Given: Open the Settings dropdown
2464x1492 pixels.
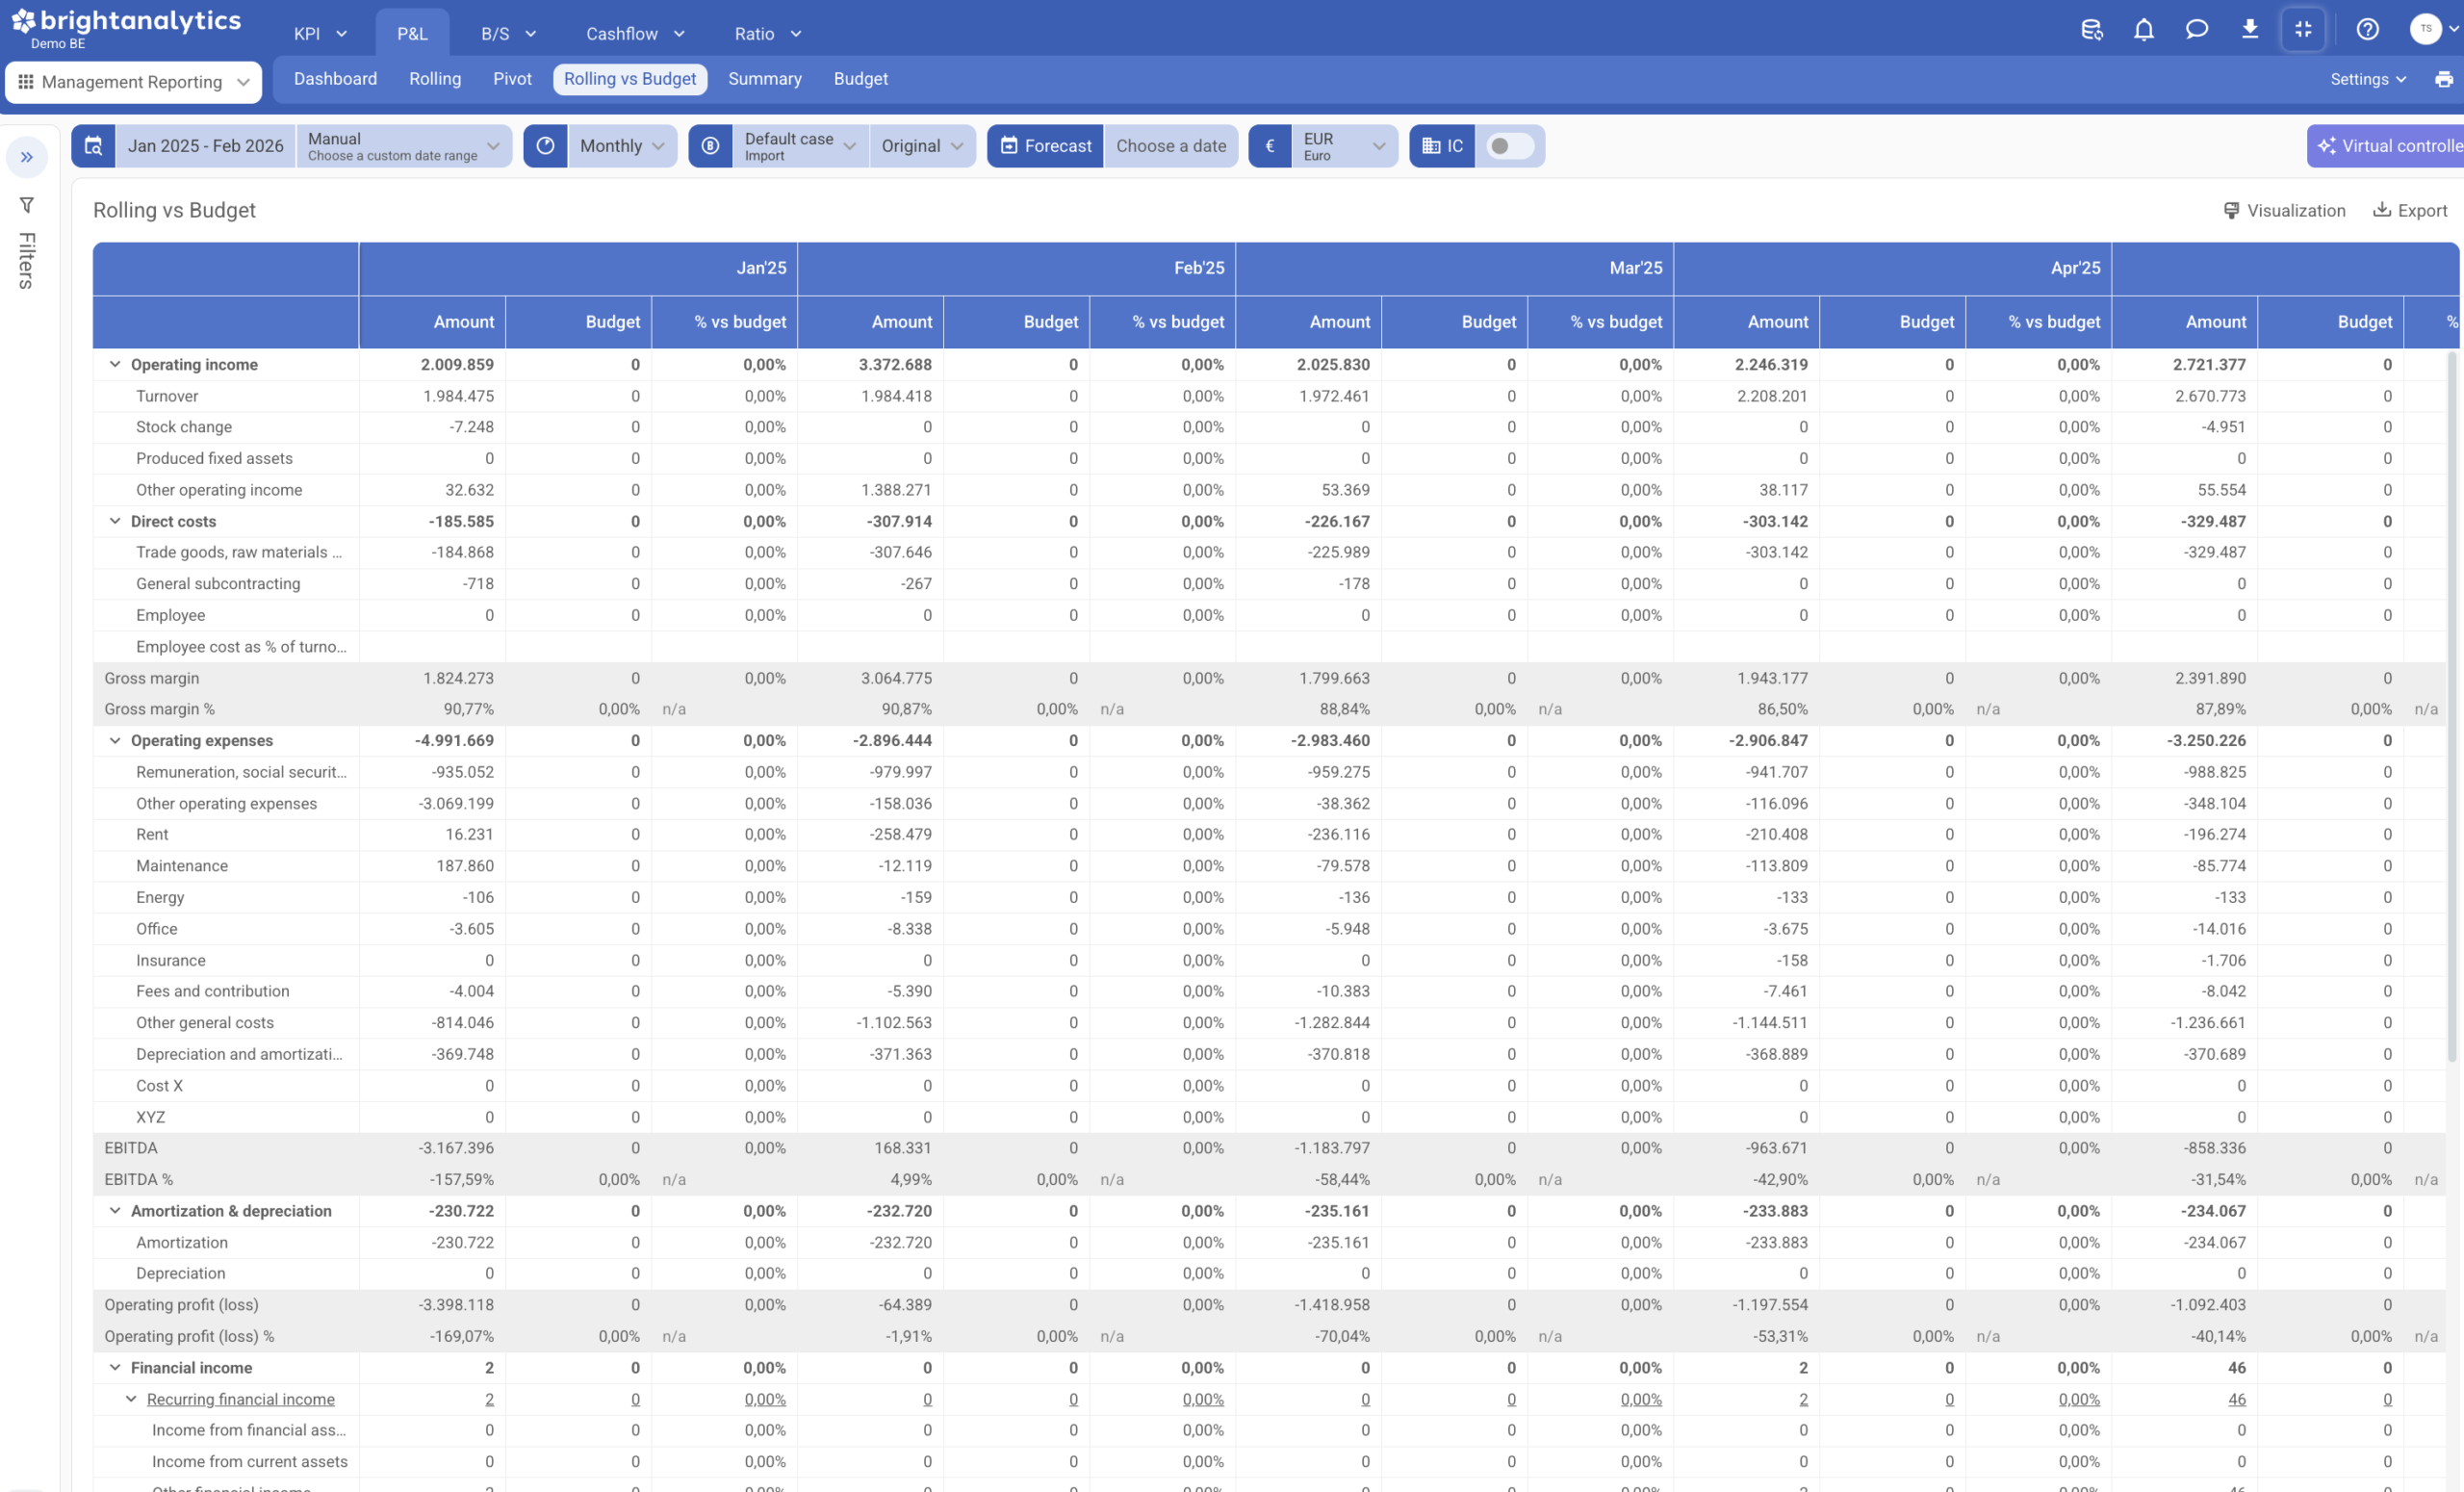Looking at the screenshot, I should pos(2368,79).
